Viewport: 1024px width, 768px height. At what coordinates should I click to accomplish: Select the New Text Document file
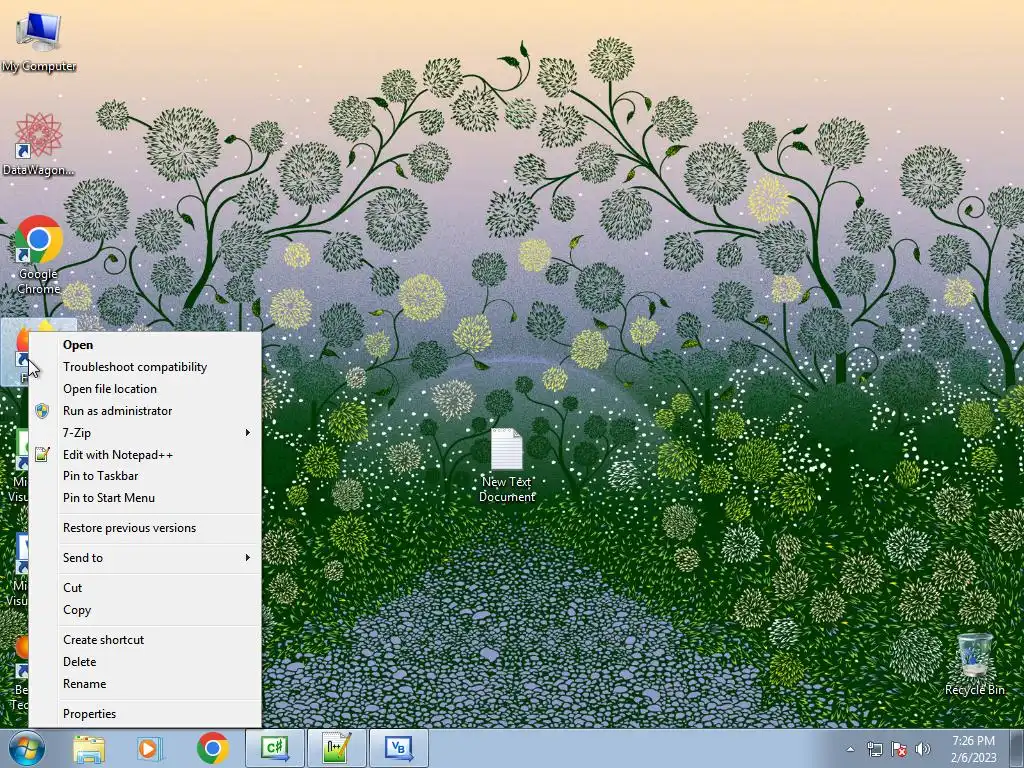pyautogui.click(x=507, y=465)
